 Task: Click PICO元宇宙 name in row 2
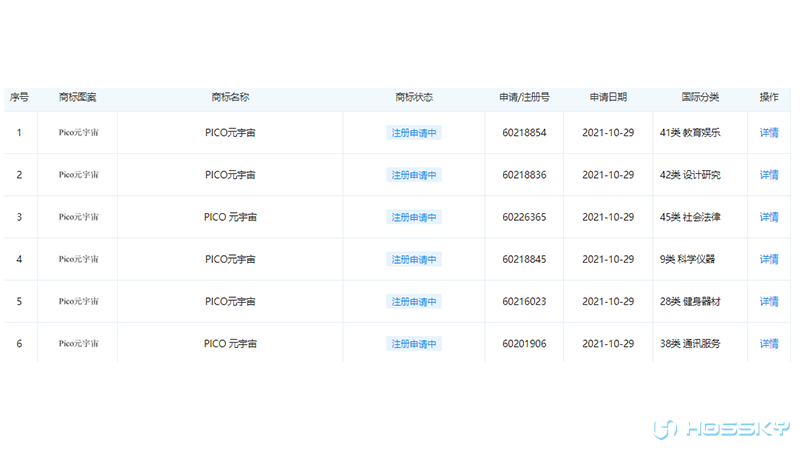(x=230, y=175)
